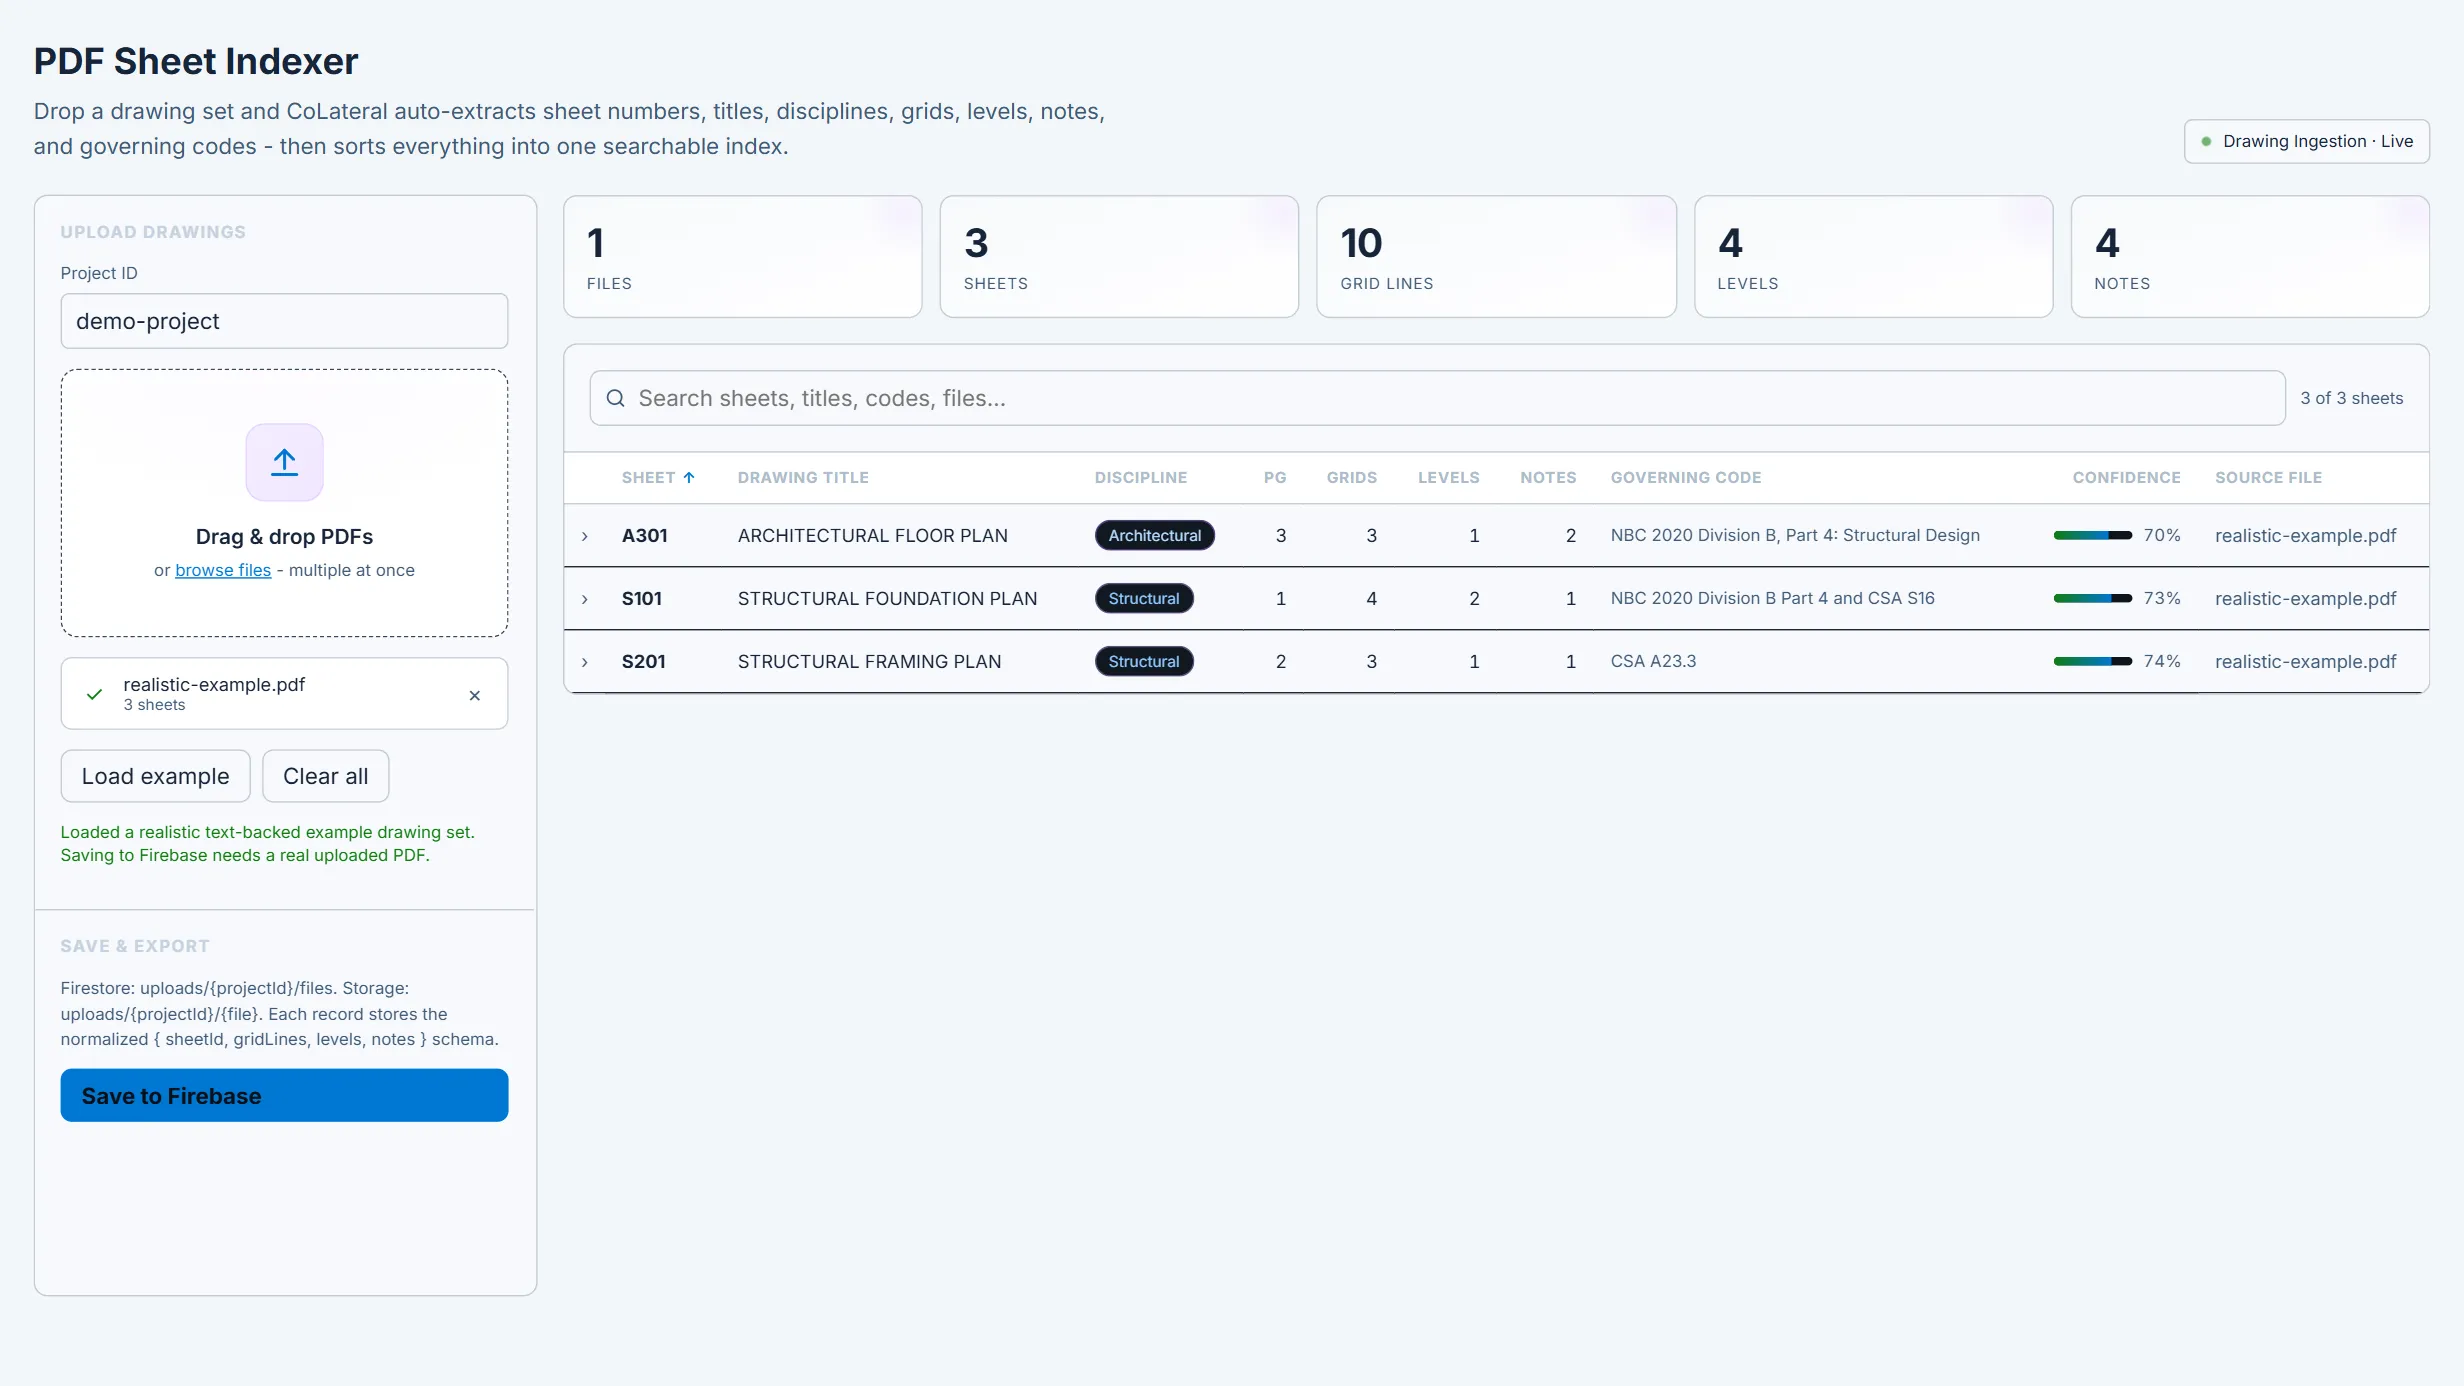Click the magnifier icon in search bar
Viewport: 2464px width, 1386px height.
tap(616, 398)
